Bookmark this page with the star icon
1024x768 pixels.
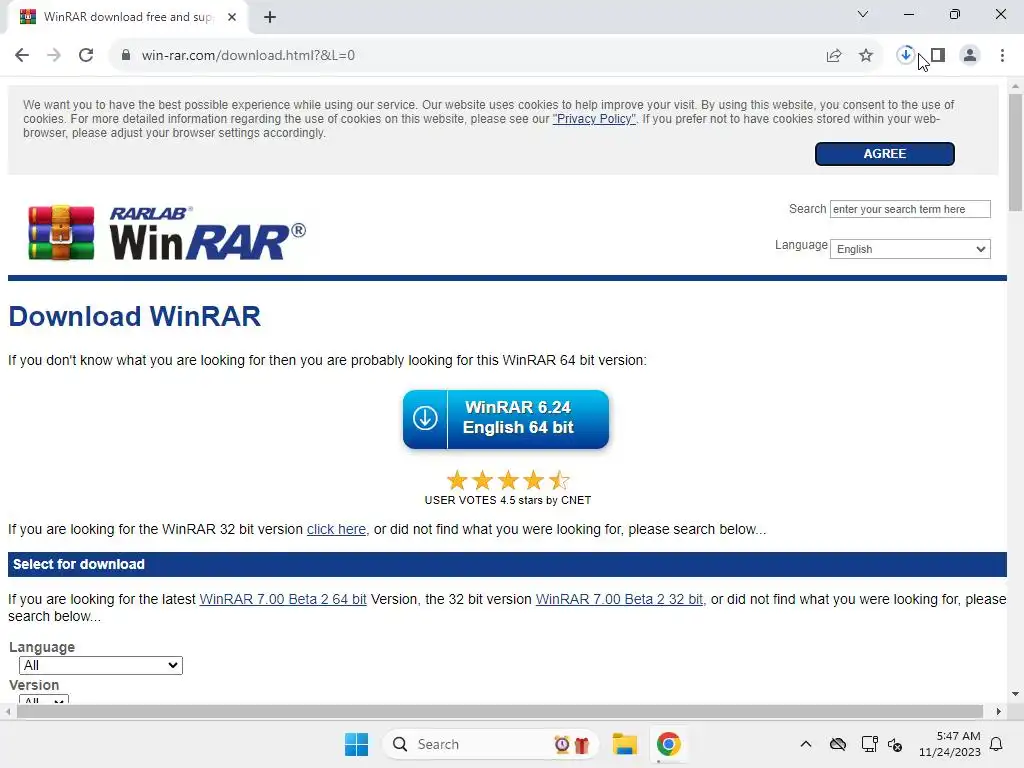(866, 56)
